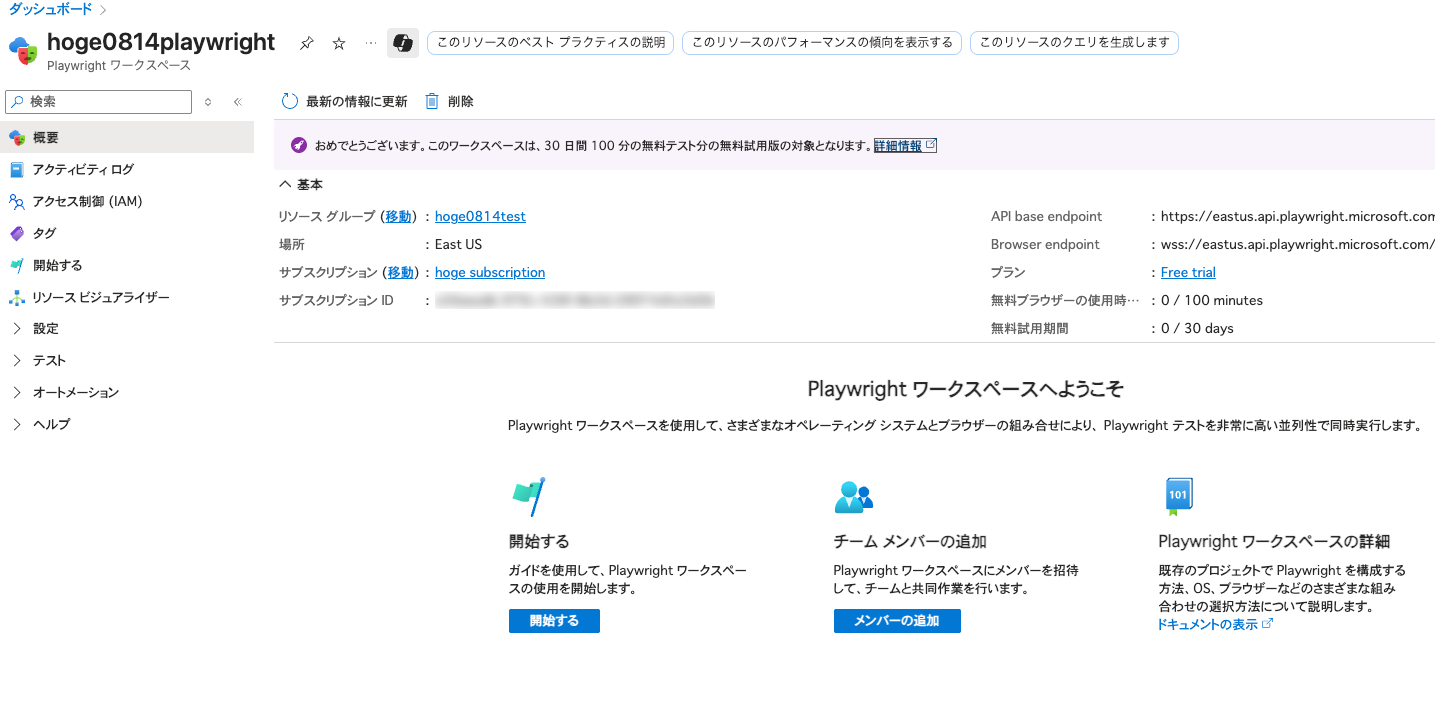The width and height of the screenshot is (1435, 719).
Task: Click 移動 link next to リソース グループ
Action: (x=398, y=216)
